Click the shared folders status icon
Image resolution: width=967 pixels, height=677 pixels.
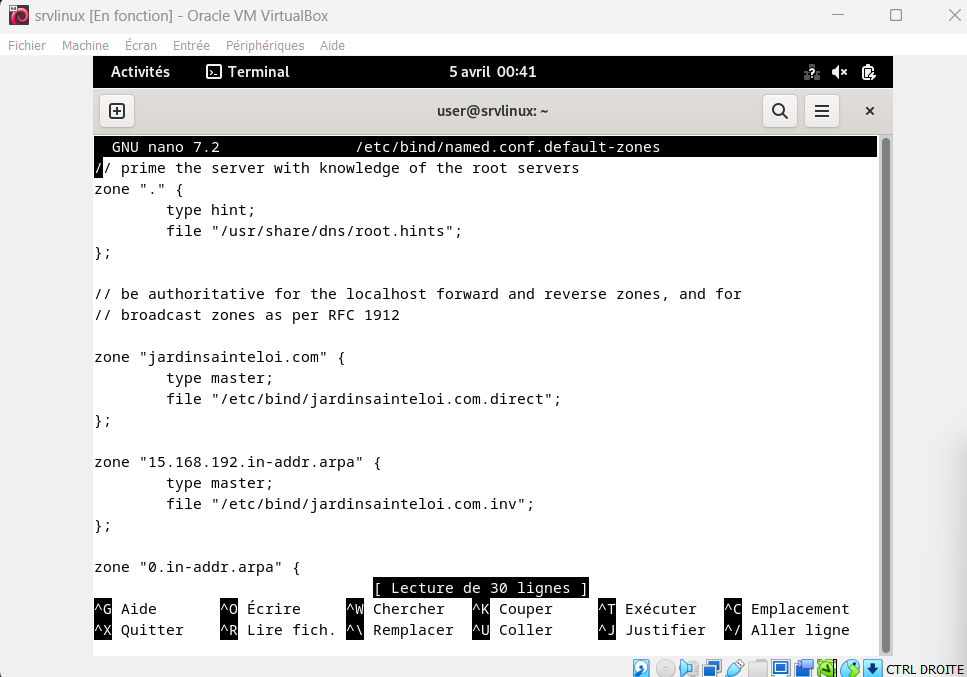pyautogui.click(x=758, y=668)
